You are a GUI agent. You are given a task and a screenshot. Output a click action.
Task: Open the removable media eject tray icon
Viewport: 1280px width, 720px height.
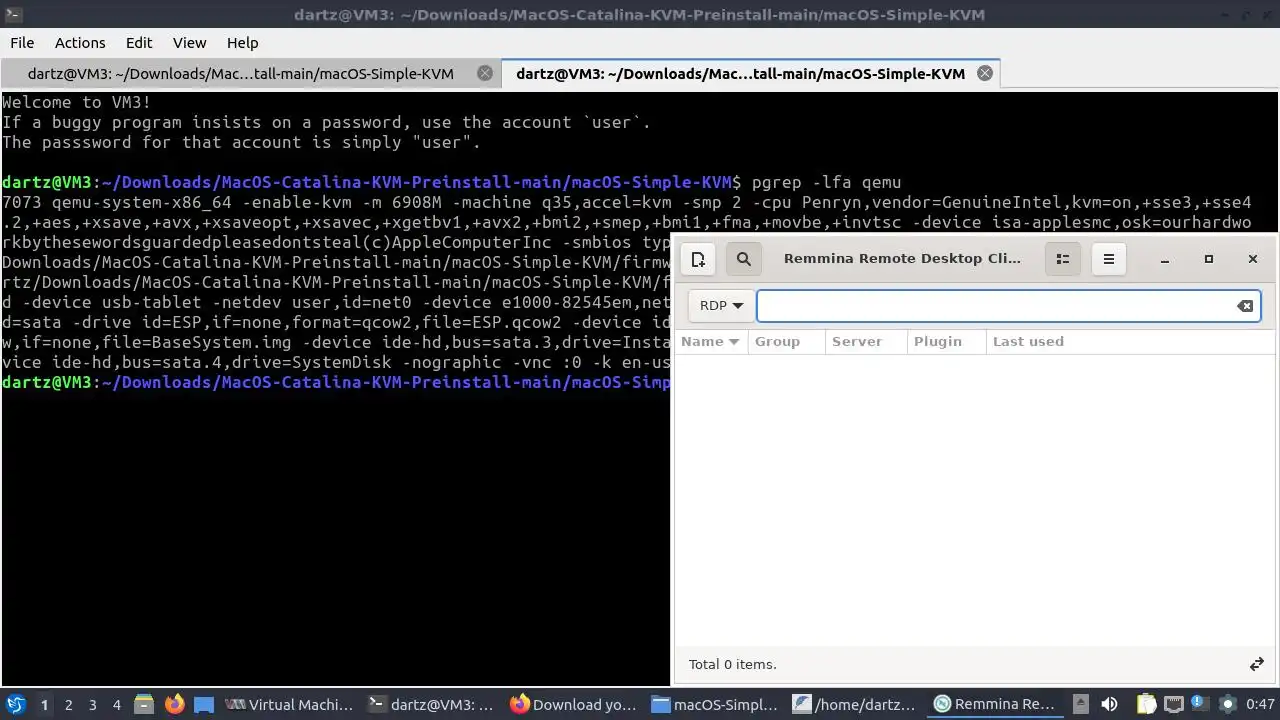coord(1081,704)
